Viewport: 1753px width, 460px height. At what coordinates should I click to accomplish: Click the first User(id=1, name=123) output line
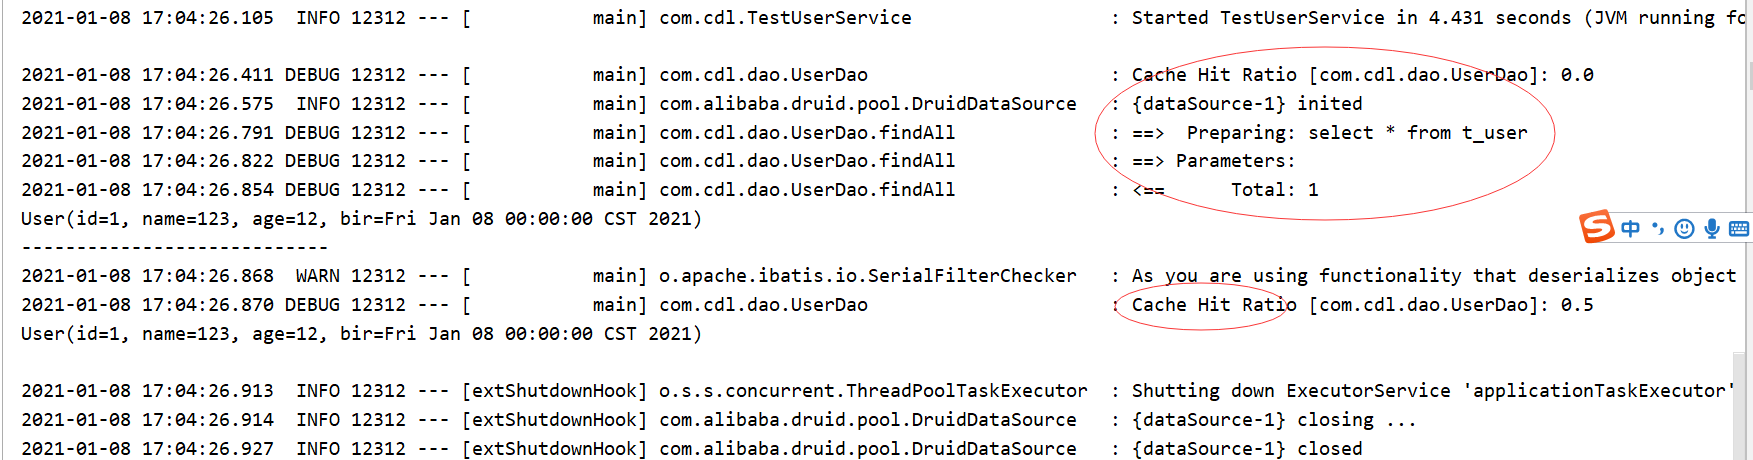tap(360, 219)
